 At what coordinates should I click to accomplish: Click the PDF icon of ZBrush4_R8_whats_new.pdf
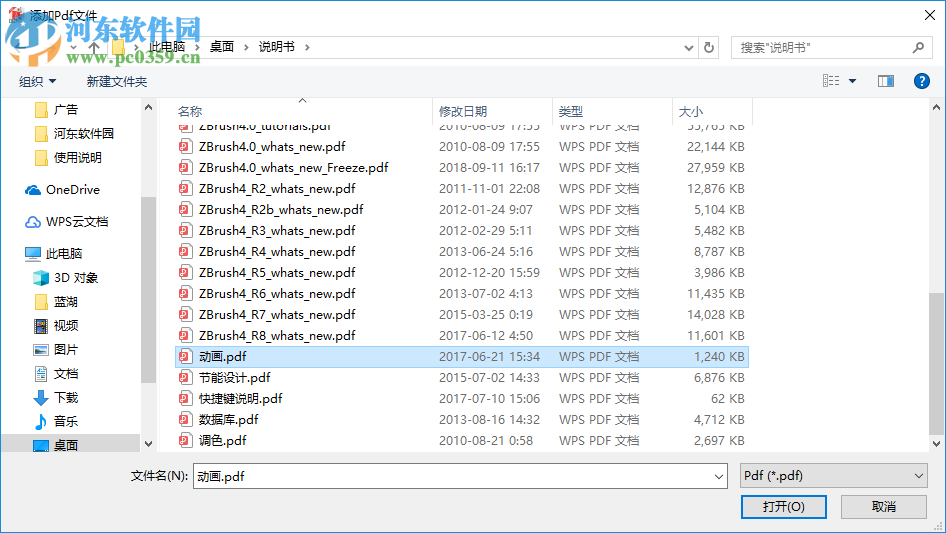185,336
